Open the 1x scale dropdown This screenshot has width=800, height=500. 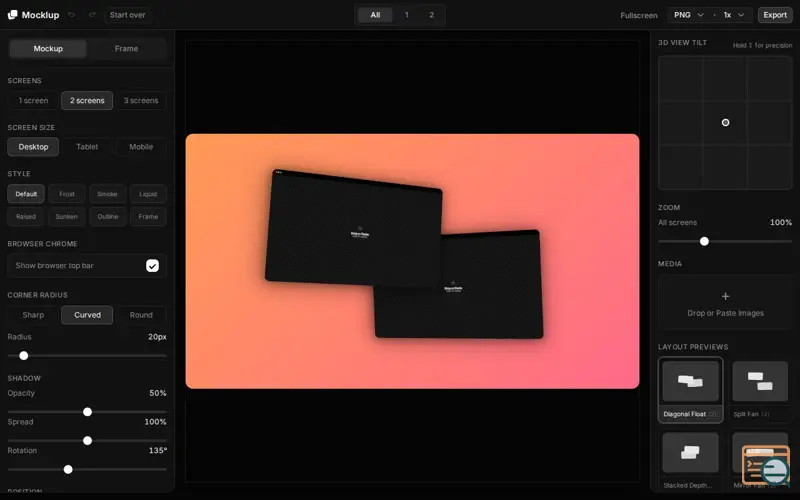tap(734, 15)
